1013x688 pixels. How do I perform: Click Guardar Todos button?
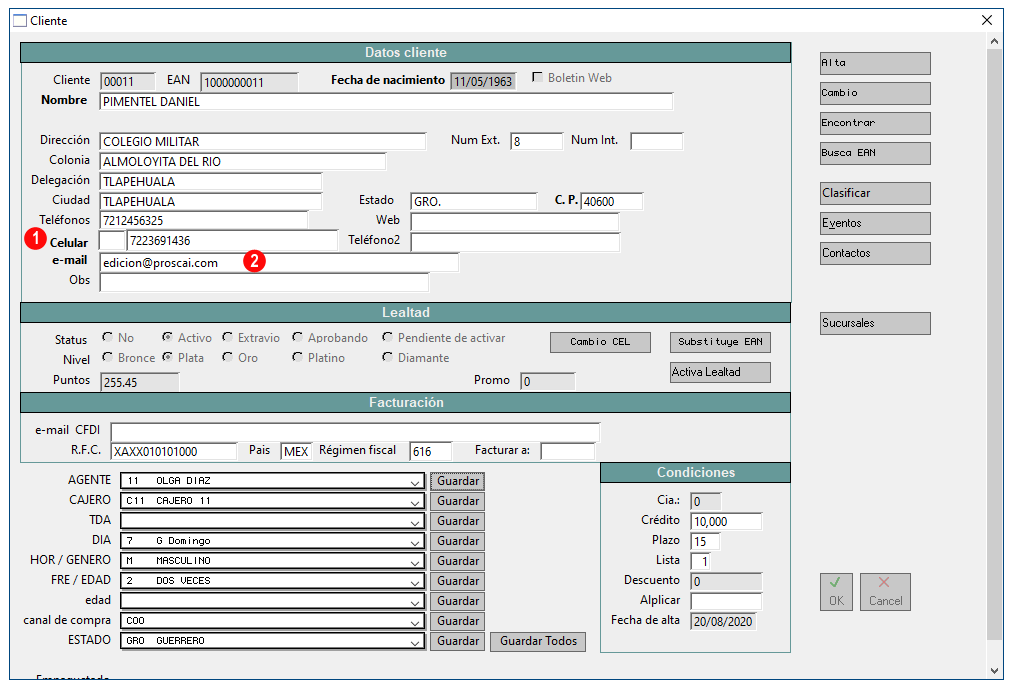point(538,641)
